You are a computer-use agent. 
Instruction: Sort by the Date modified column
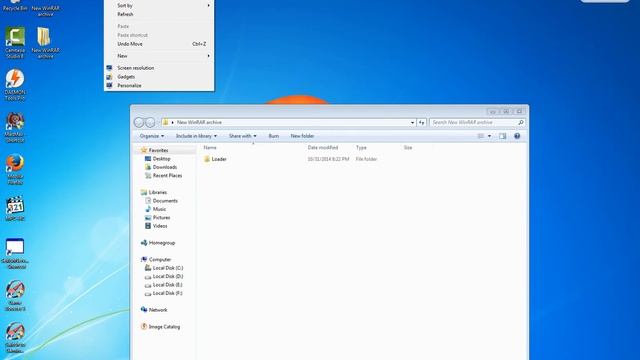click(x=323, y=147)
